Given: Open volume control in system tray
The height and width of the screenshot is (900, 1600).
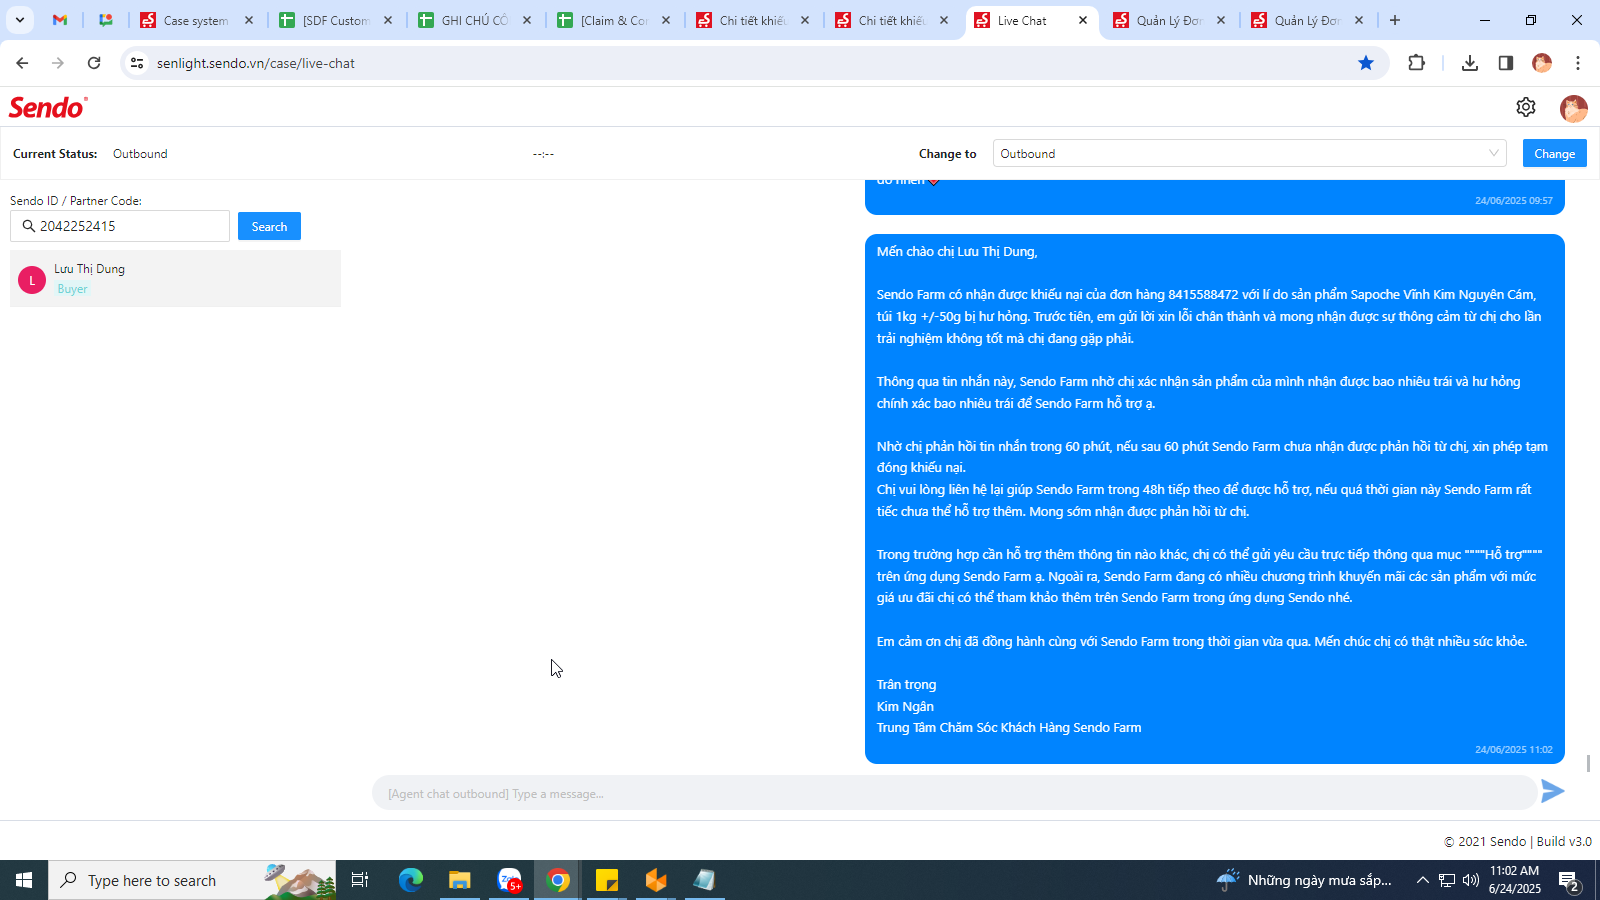Looking at the screenshot, I should point(1470,880).
